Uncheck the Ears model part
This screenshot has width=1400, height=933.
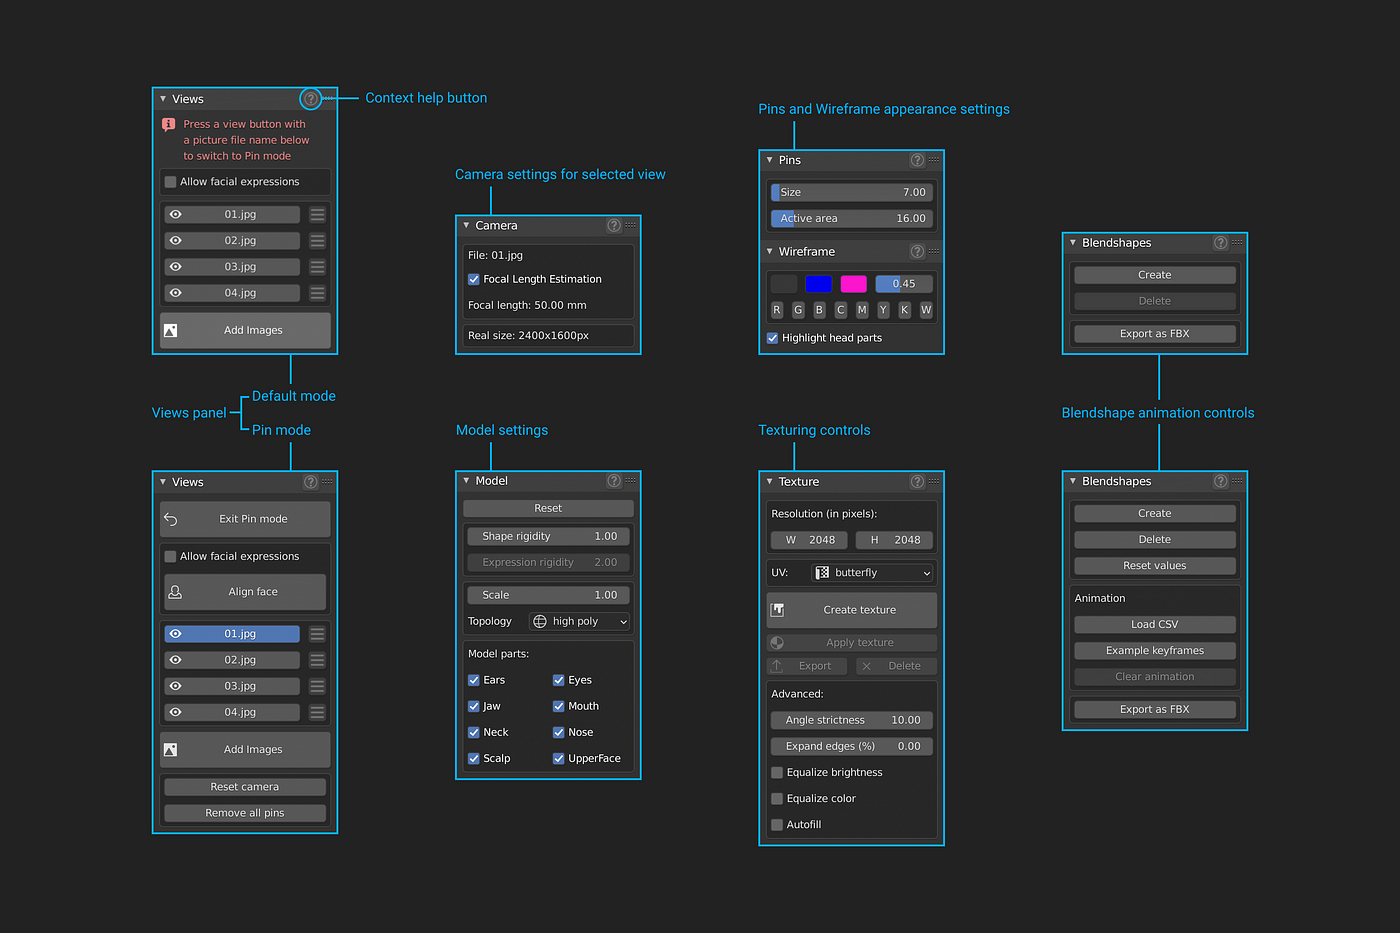[x=474, y=680]
